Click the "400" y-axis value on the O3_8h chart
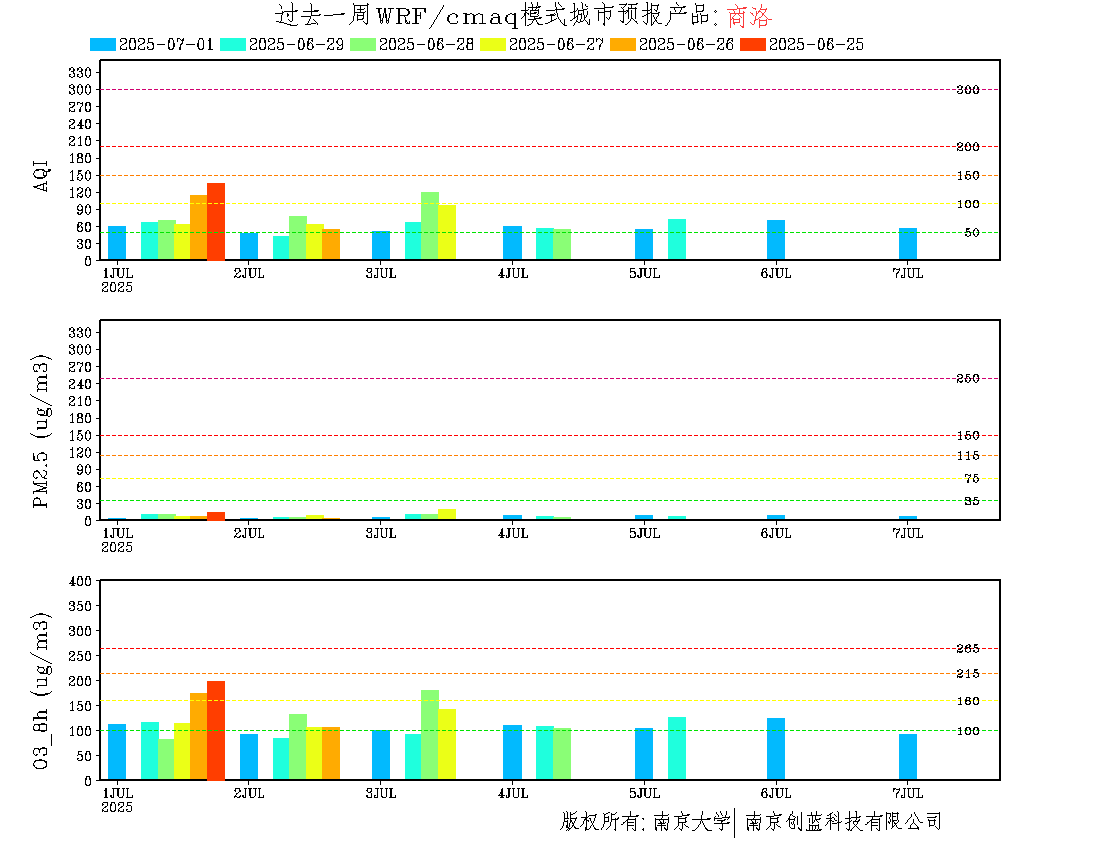The width and height of the screenshot is (1100, 850). pyautogui.click(x=80, y=581)
